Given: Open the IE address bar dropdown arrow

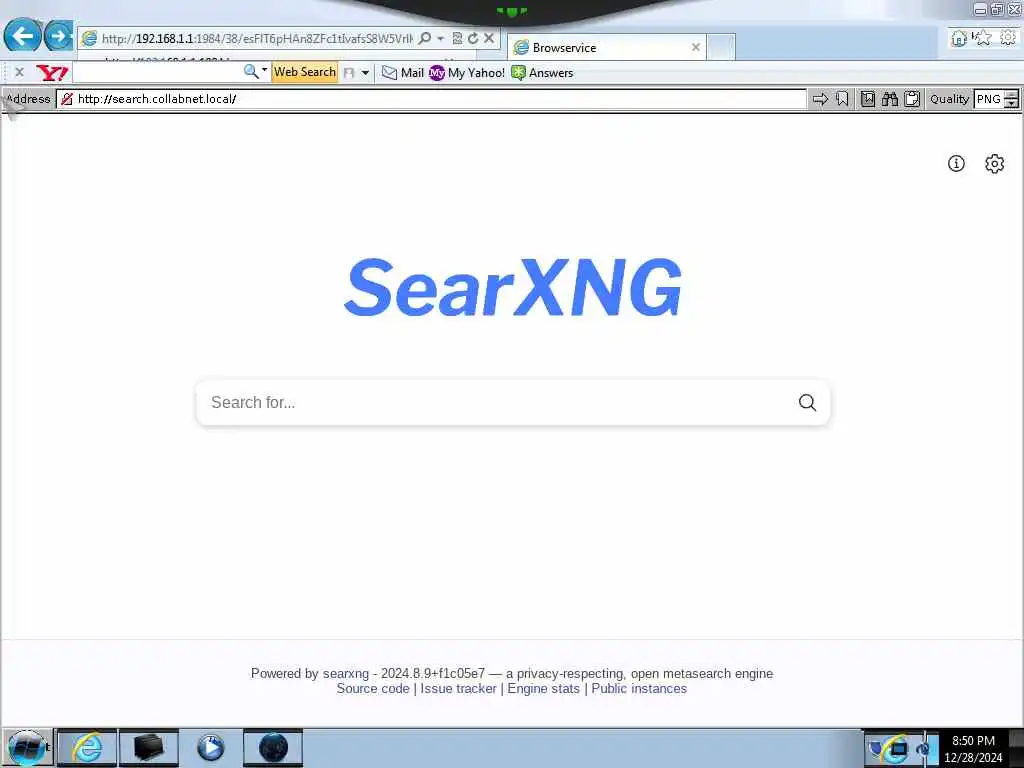Looking at the screenshot, I should tap(440, 39).
